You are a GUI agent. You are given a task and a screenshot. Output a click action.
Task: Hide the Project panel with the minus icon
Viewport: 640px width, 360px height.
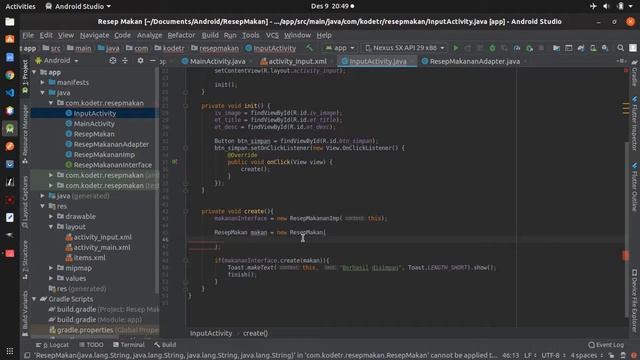coord(152,61)
